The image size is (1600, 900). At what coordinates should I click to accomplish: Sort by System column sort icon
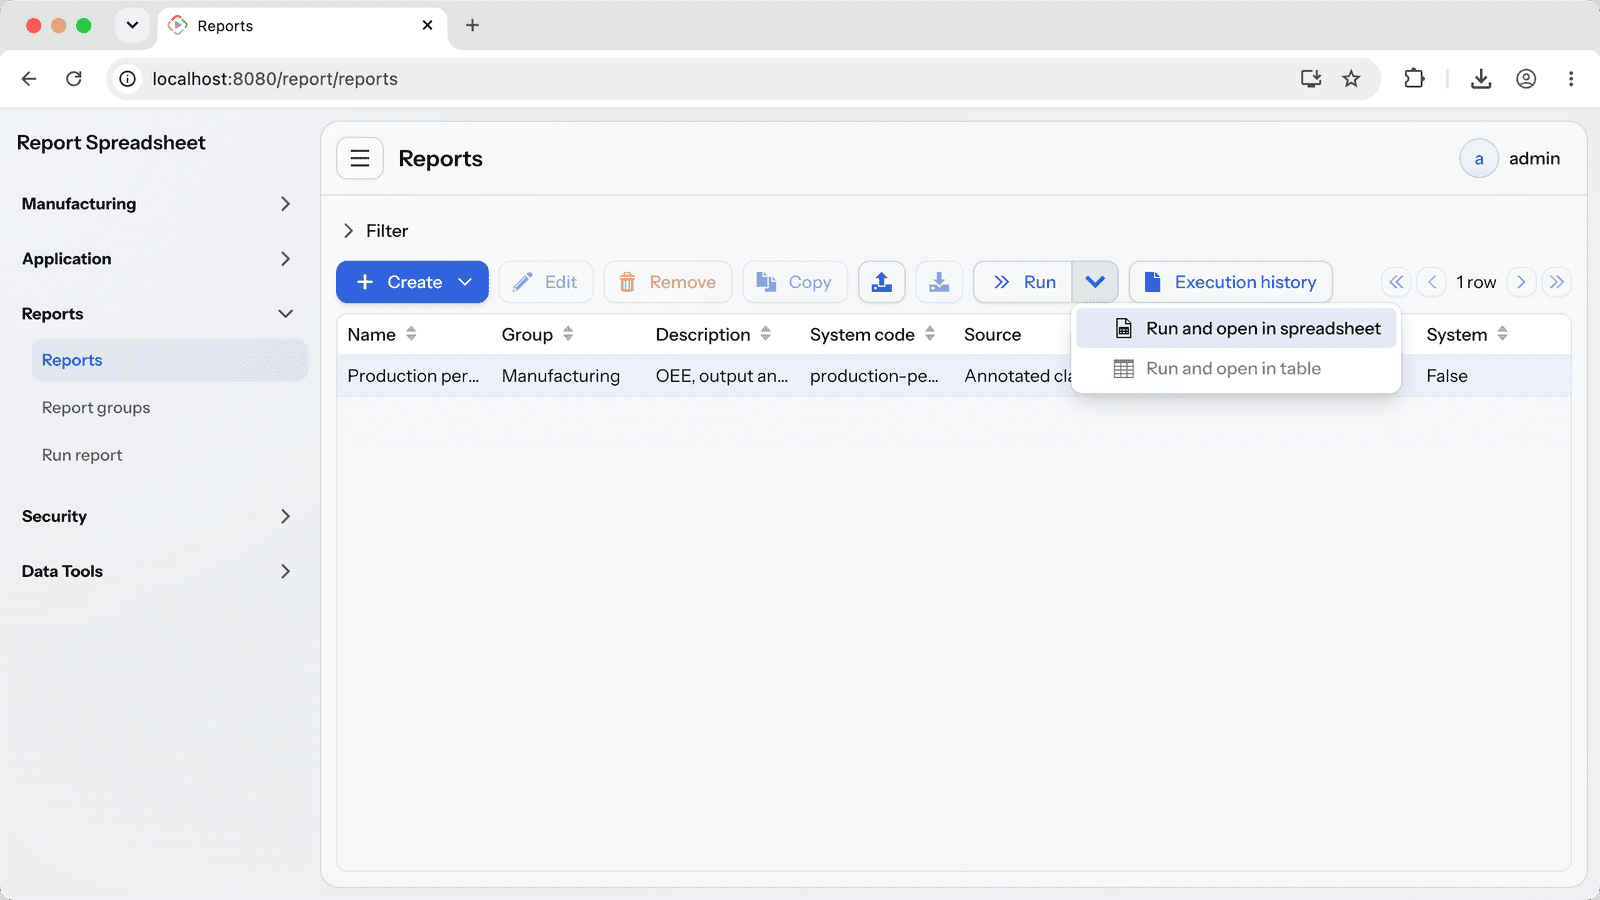pos(1502,334)
